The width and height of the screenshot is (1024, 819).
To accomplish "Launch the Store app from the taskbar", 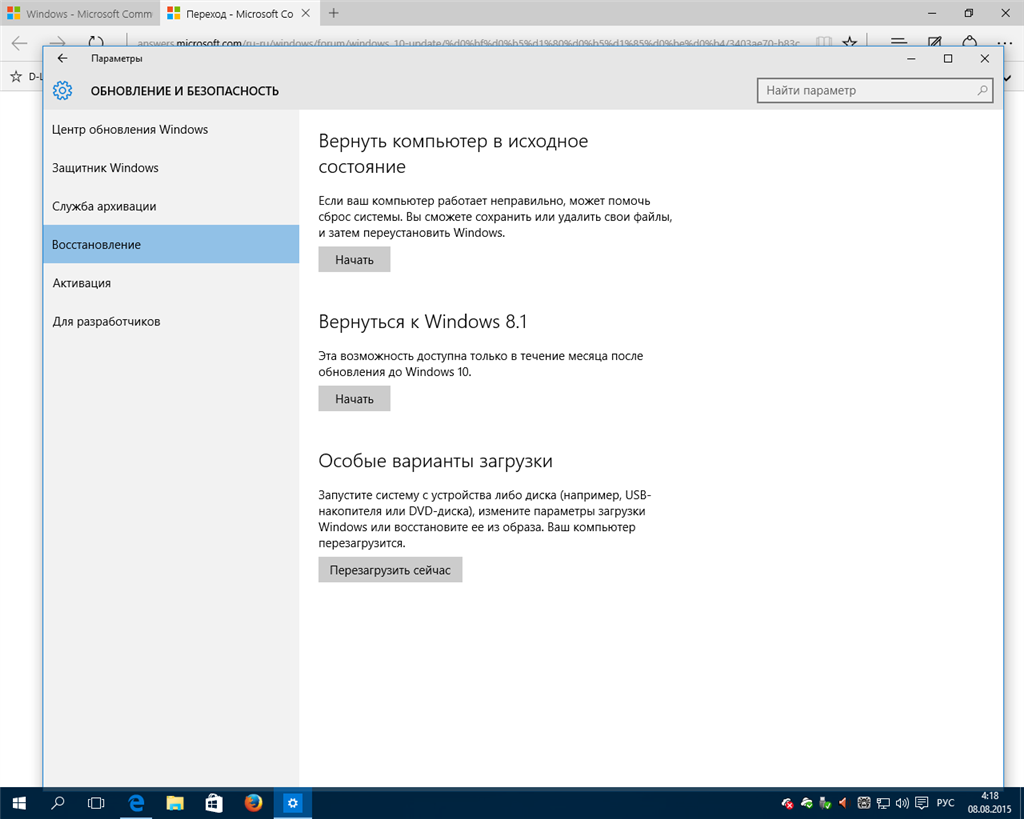I will click(x=214, y=803).
